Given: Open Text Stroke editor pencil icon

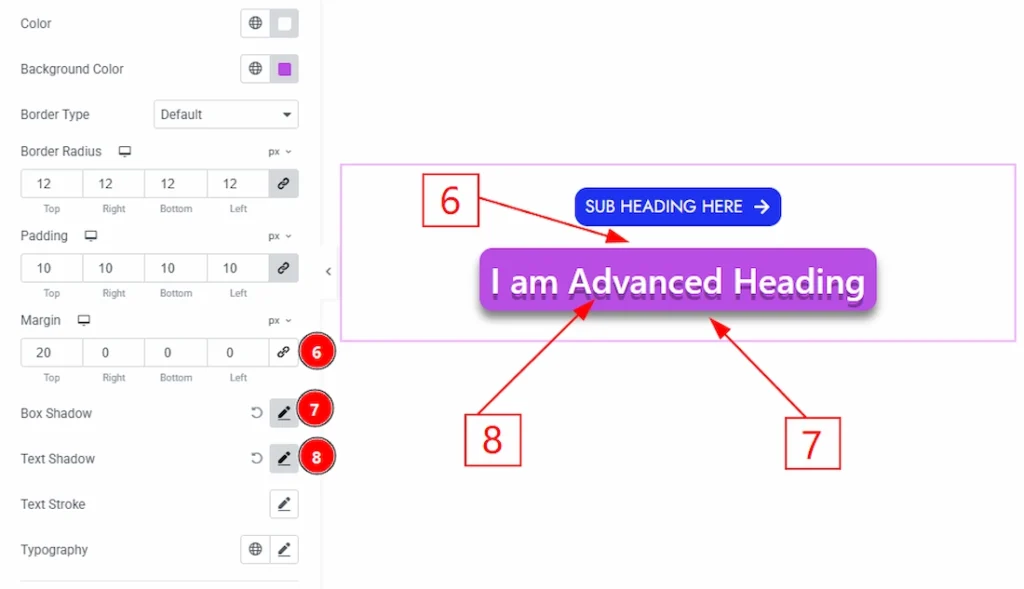Looking at the screenshot, I should click(284, 504).
